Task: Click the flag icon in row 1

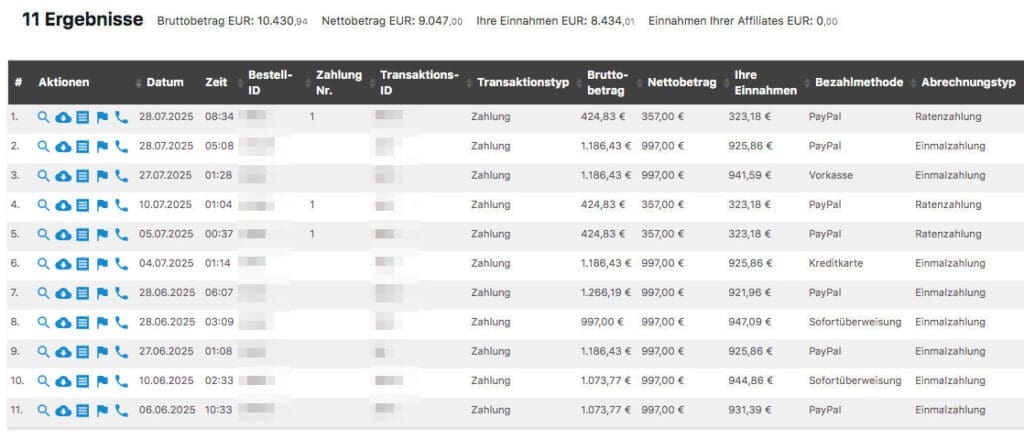Action: click(102, 117)
